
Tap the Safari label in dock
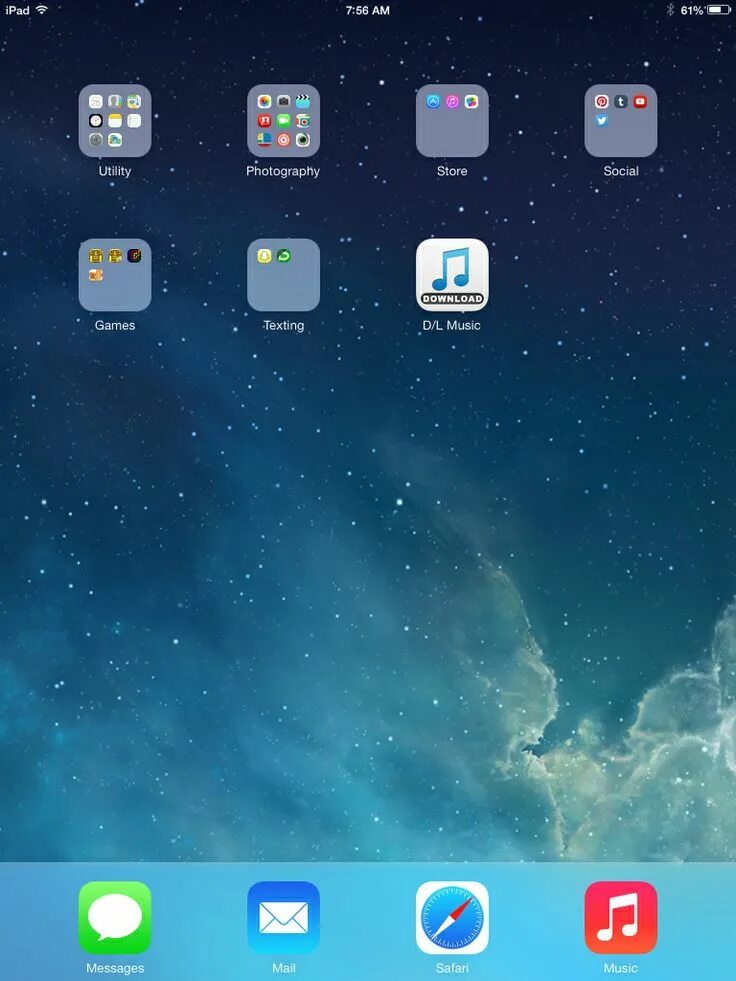coord(452,968)
